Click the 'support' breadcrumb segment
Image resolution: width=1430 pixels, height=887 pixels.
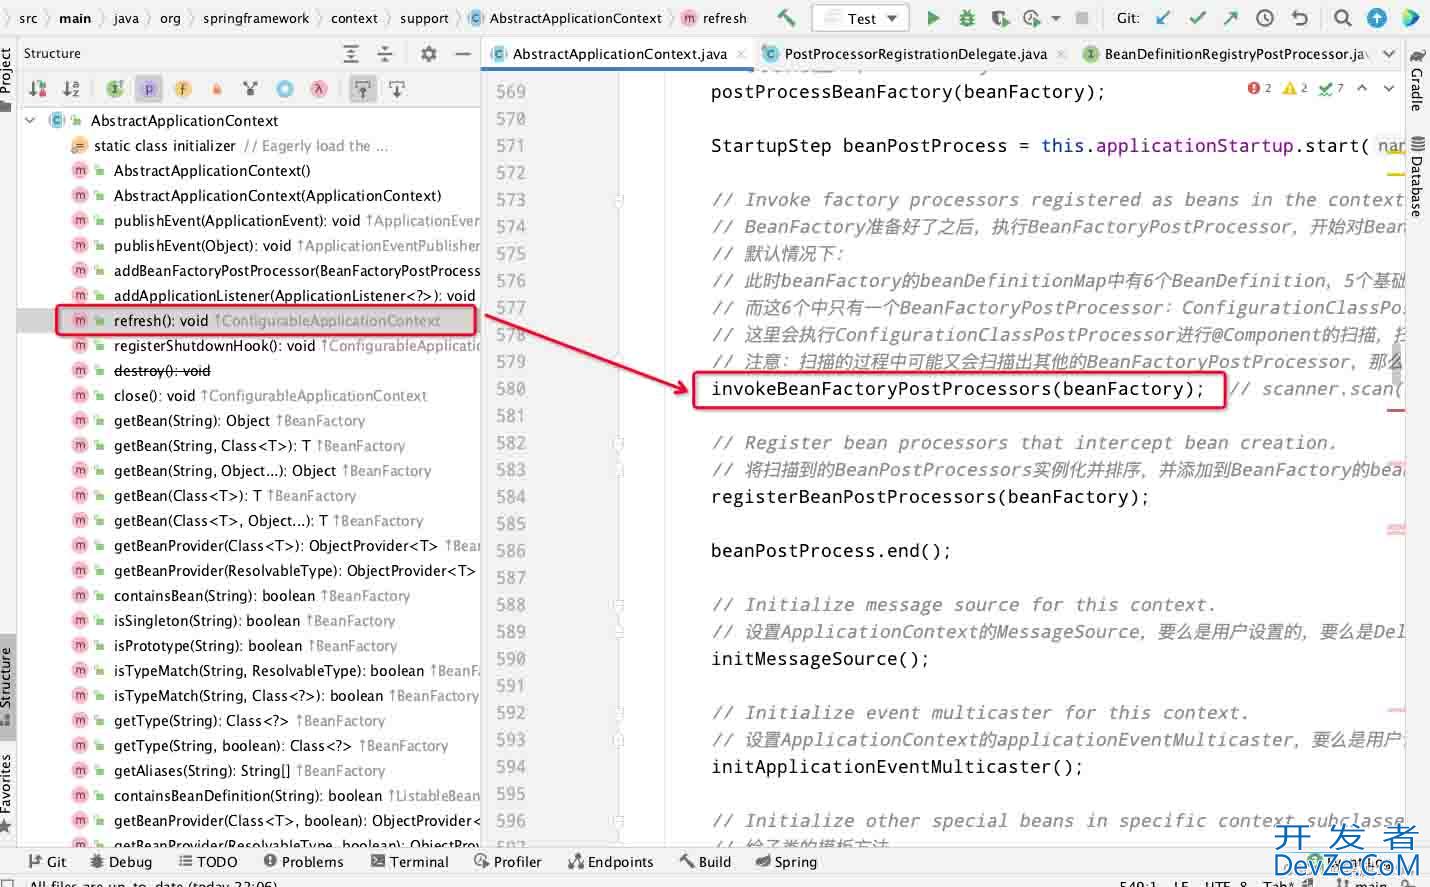click(x=424, y=18)
